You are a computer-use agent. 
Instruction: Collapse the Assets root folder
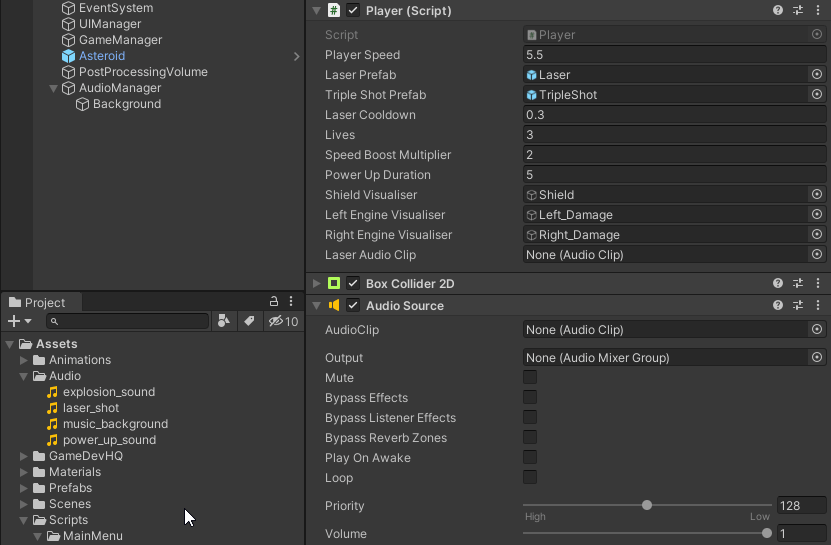pos(10,344)
